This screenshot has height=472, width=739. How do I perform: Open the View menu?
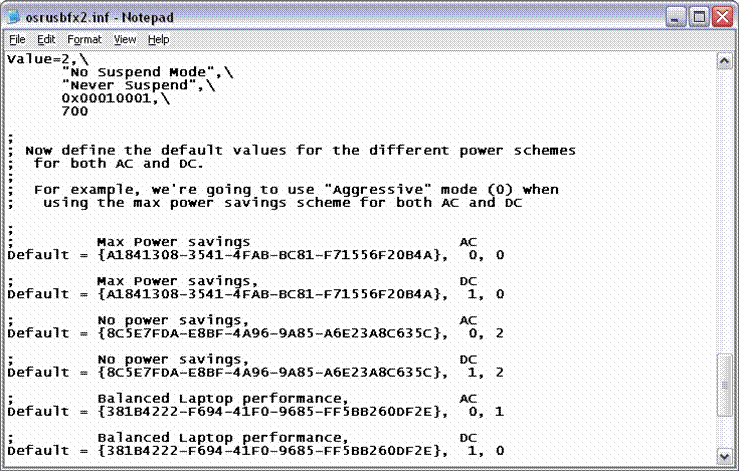pos(125,40)
